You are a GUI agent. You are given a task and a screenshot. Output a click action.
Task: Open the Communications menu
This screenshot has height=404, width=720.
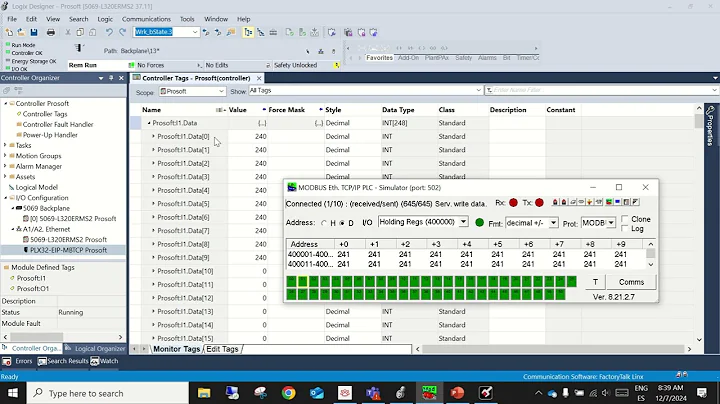[146, 19]
